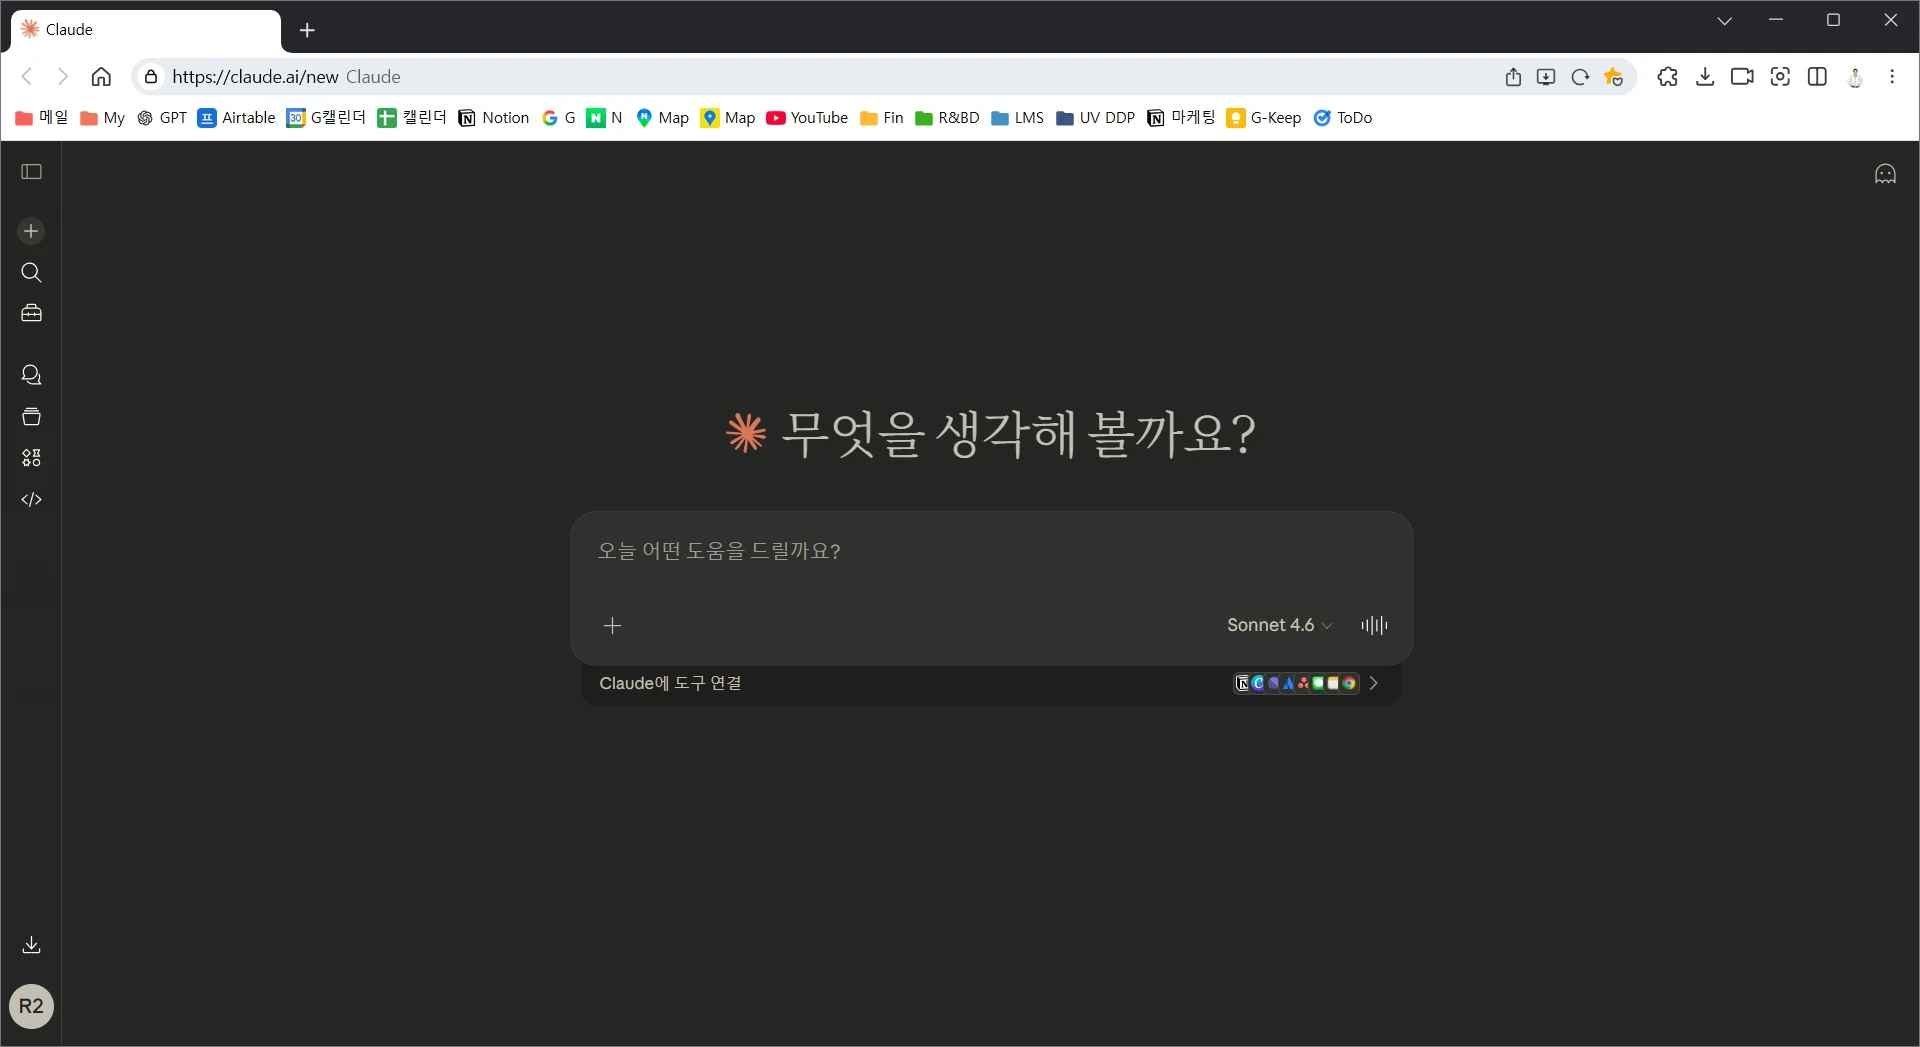This screenshot has width=1920, height=1047.
Task: Minimize the browser window
Action: pyautogui.click(x=1776, y=20)
